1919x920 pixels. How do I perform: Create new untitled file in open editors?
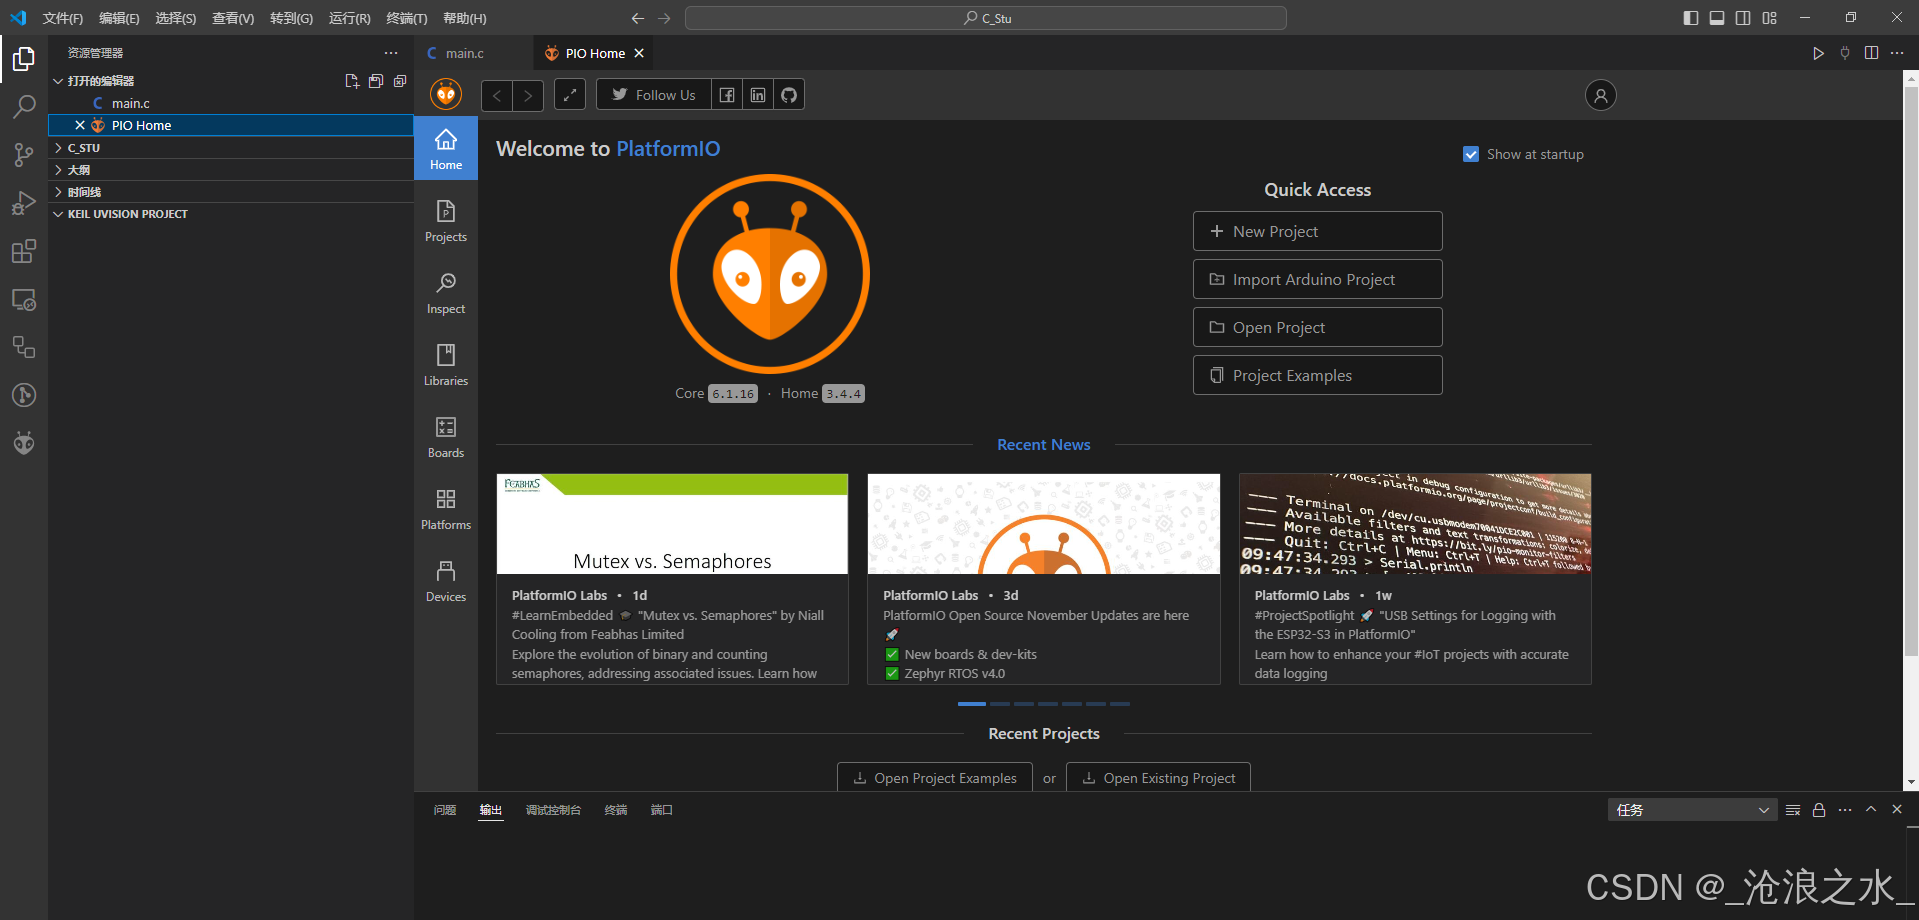[x=352, y=81]
